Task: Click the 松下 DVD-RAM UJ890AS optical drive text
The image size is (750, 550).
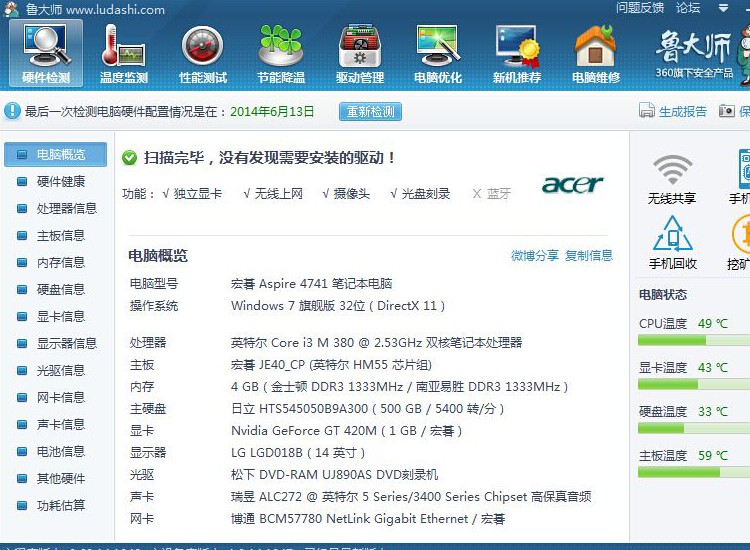Action: [334, 474]
